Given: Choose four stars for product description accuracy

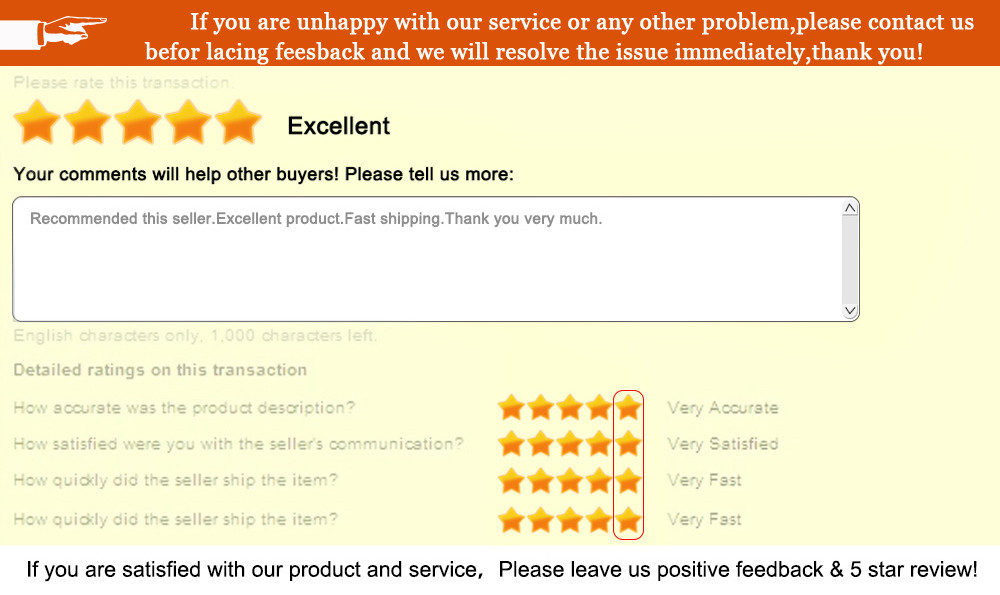Looking at the screenshot, I should click(x=599, y=407).
